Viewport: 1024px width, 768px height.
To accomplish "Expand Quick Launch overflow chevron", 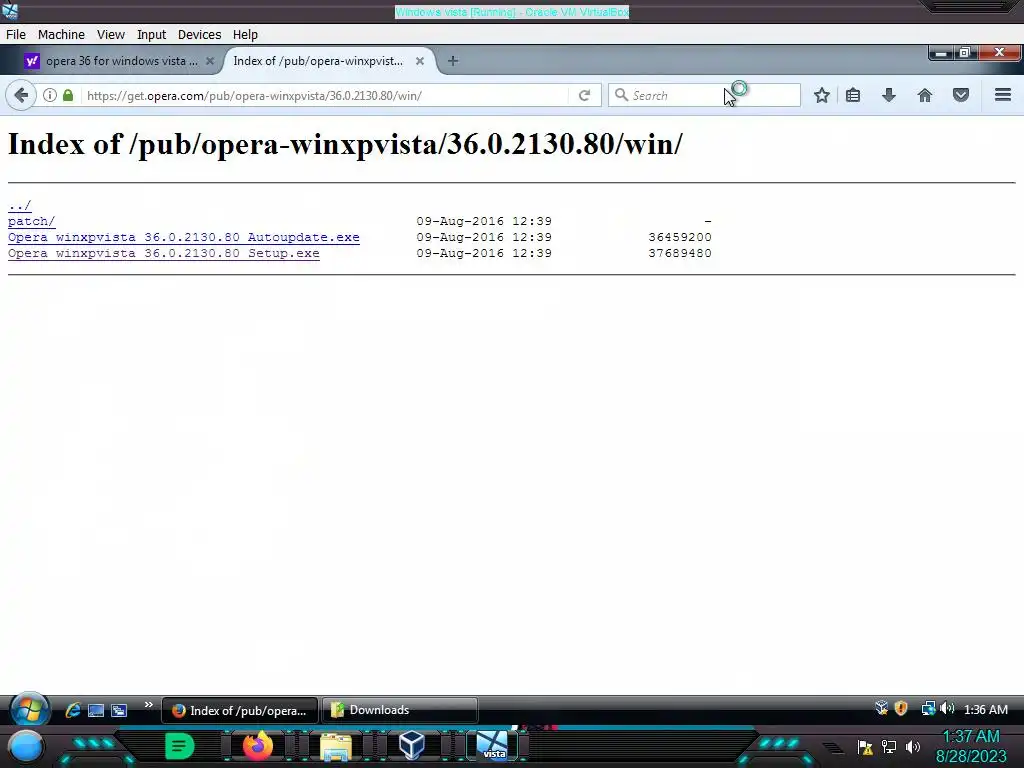I will click(148, 705).
